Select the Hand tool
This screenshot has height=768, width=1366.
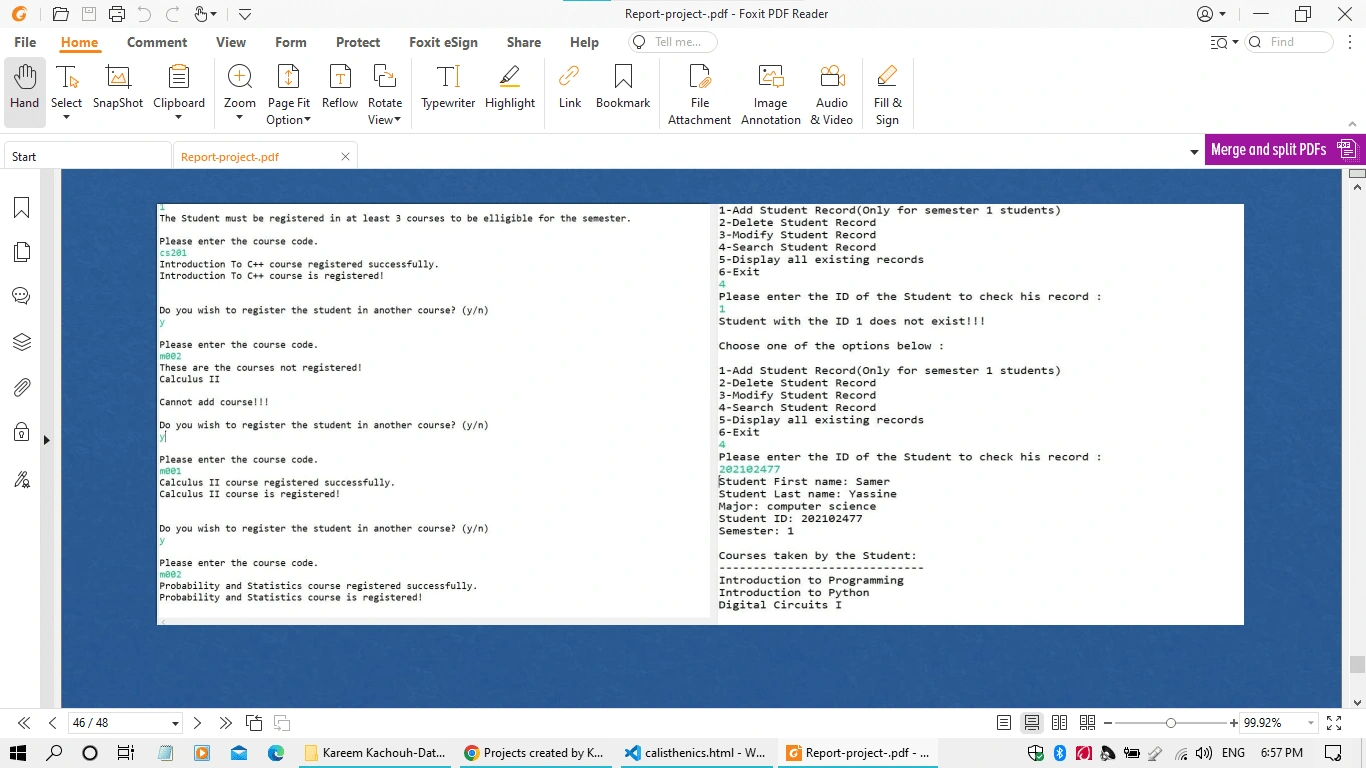pyautogui.click(x=24, y=92)
